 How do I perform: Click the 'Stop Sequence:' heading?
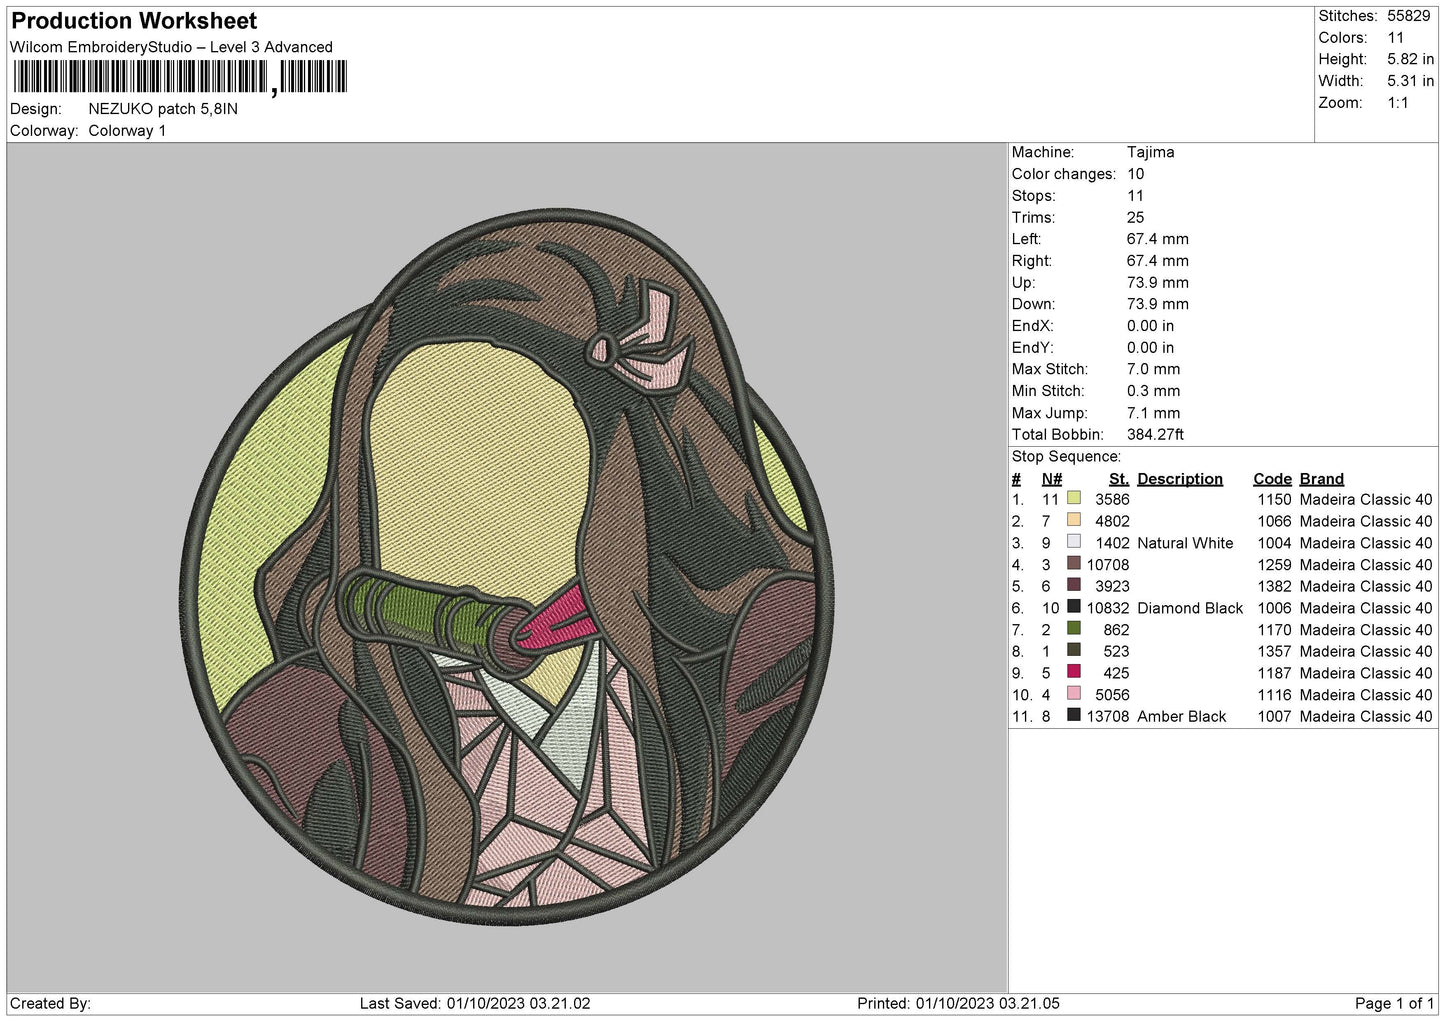1066,457
